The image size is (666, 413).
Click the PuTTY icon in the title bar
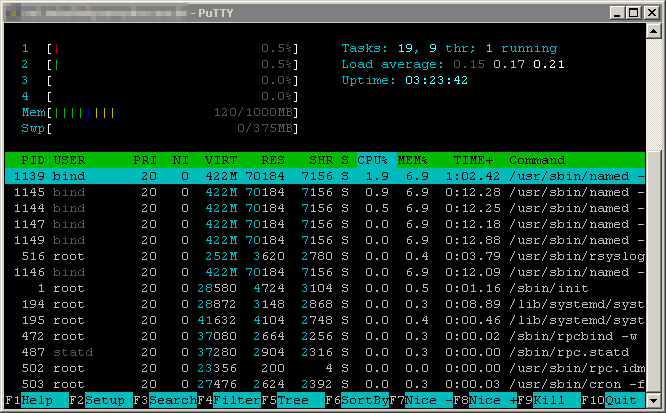(x=14, y=13)
